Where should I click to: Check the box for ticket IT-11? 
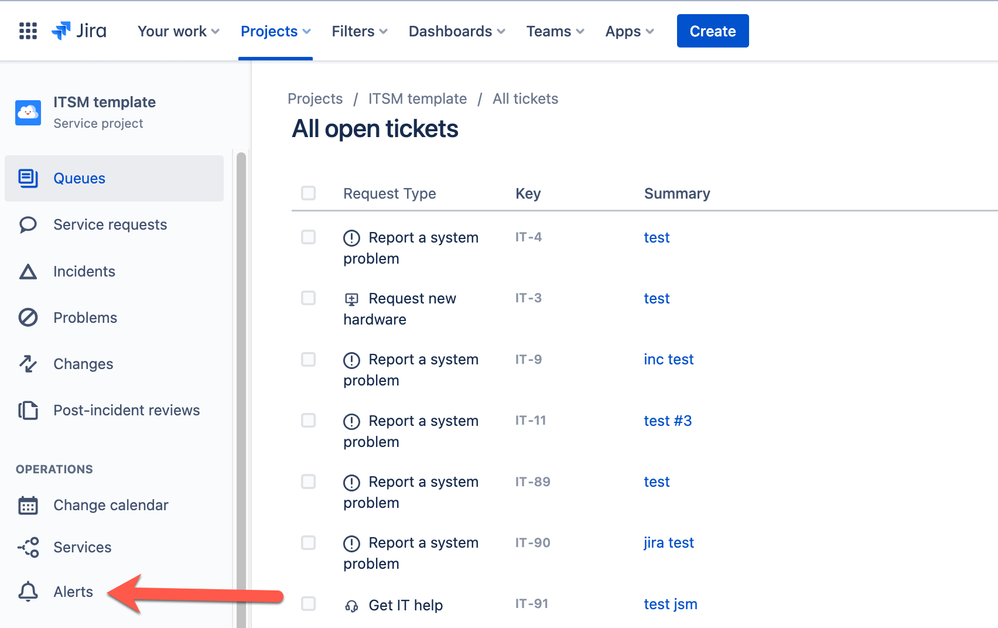coord(308,420)
